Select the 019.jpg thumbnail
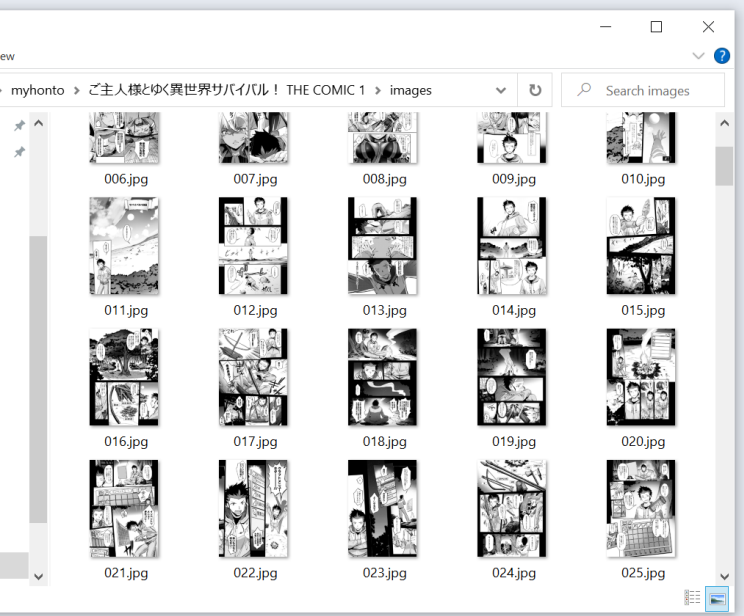The width and height of the screenshot is (744, 616). coord(512,377)
